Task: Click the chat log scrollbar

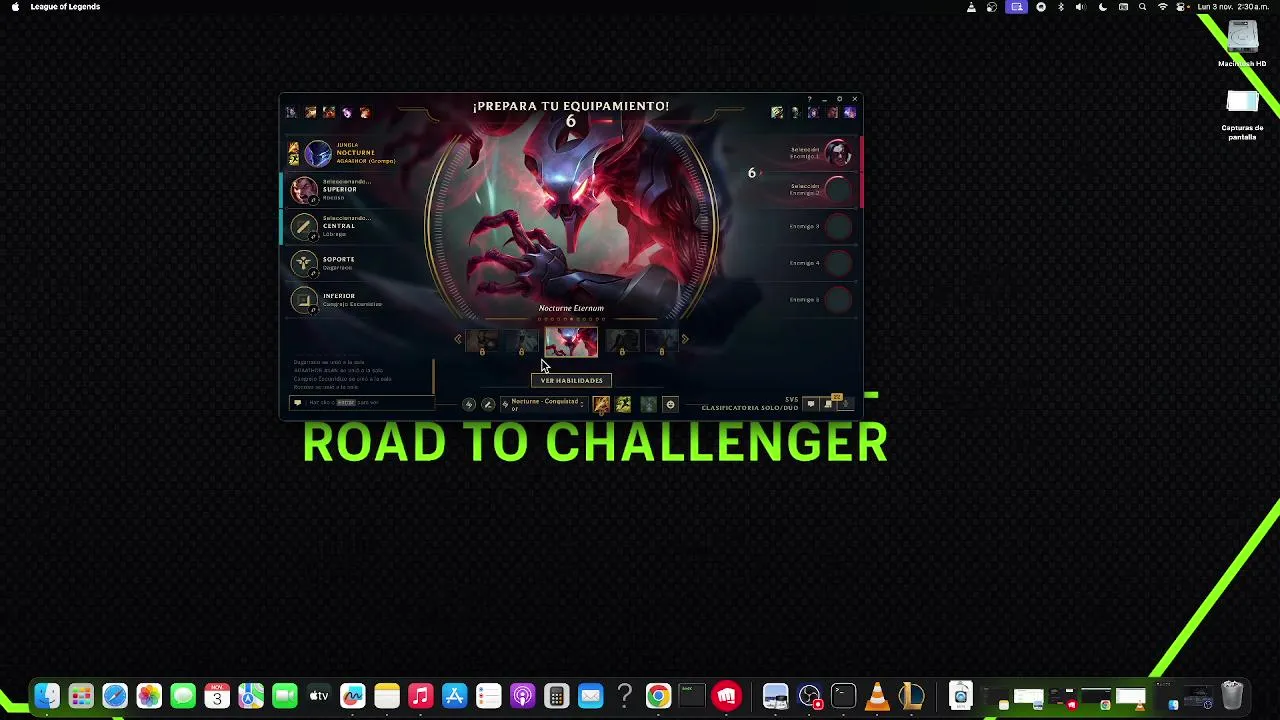Action: [433, 376]
